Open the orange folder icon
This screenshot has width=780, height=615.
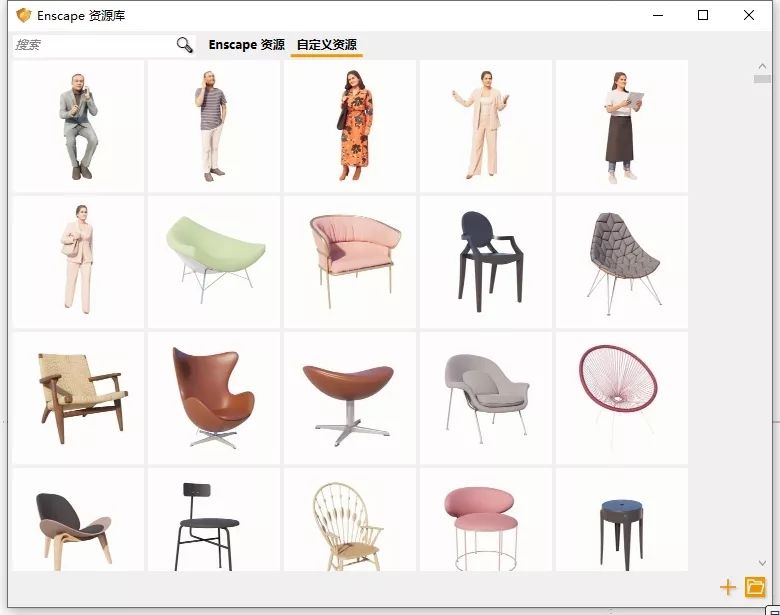click(755, 587)
